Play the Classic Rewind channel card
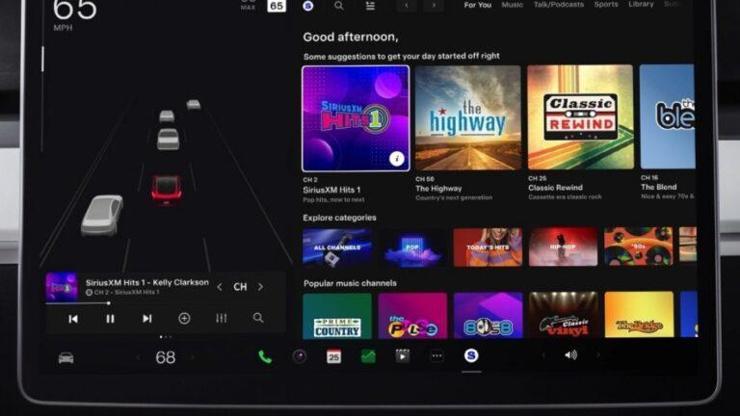Image resolution: width=740 pixels, height=416 pixels. [580, 117]
